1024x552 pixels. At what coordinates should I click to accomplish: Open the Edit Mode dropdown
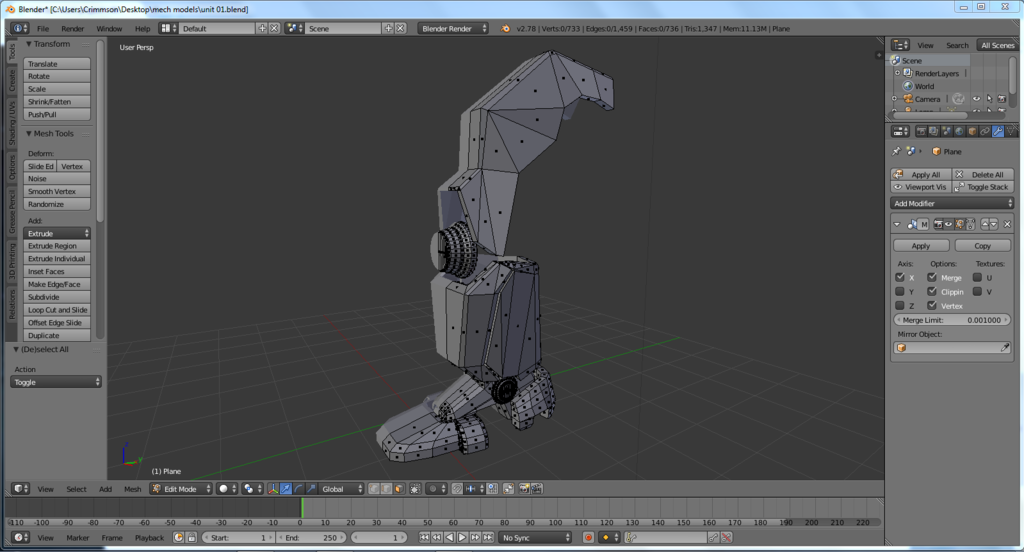pos(181,489)
